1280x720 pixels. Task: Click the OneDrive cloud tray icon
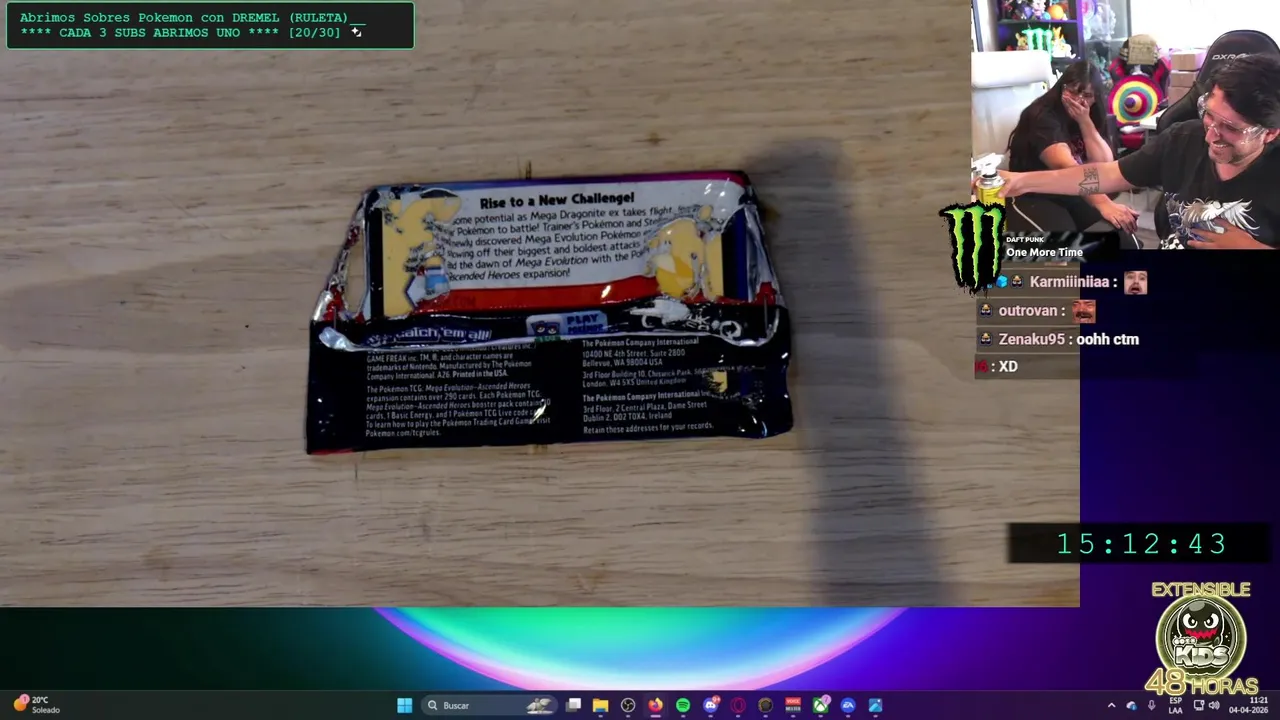pyautogui.click(x=1131, y=705)
